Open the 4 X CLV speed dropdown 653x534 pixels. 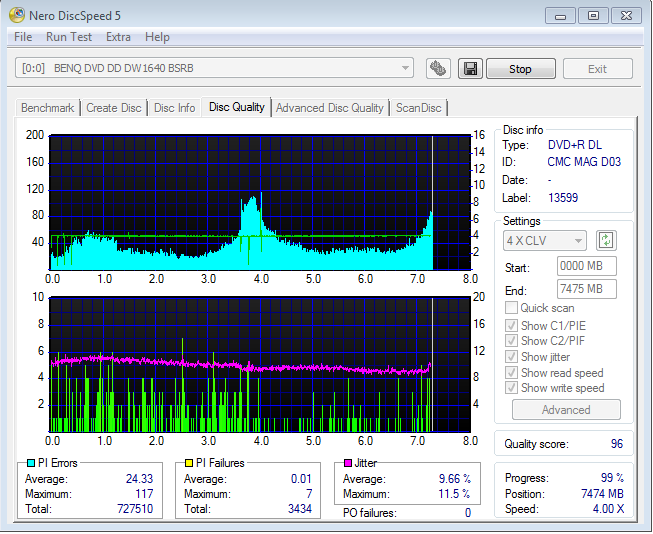[x=545, y=240]
